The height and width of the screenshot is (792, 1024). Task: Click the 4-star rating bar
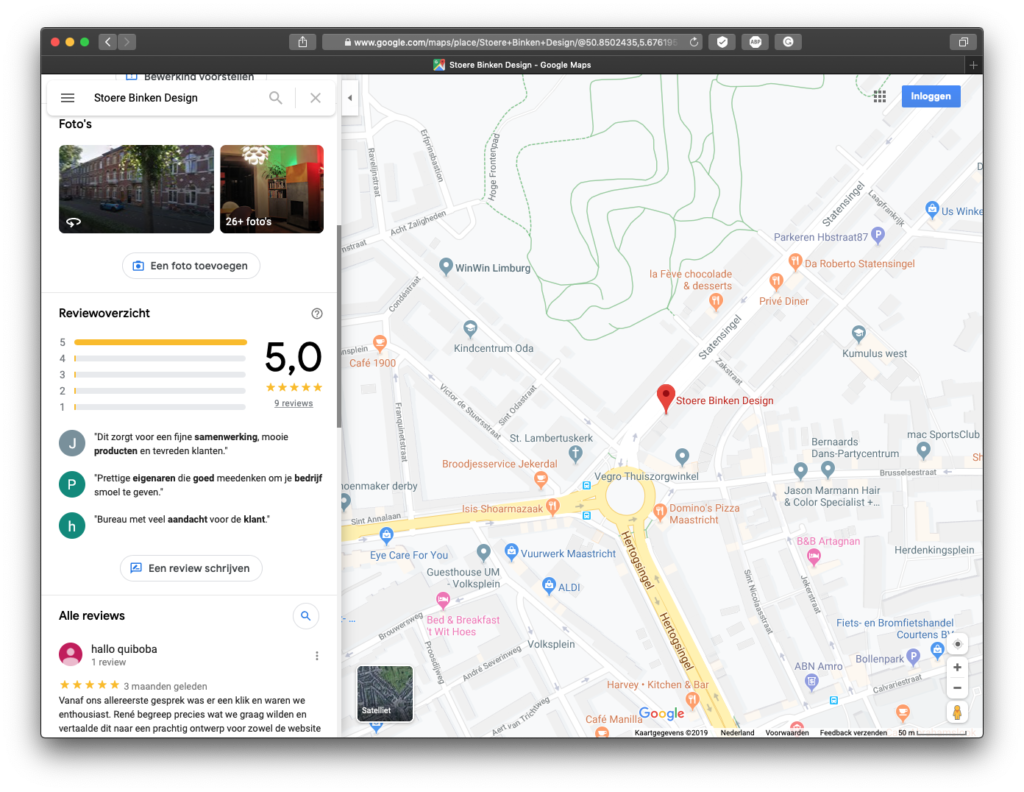pos(160,358)
